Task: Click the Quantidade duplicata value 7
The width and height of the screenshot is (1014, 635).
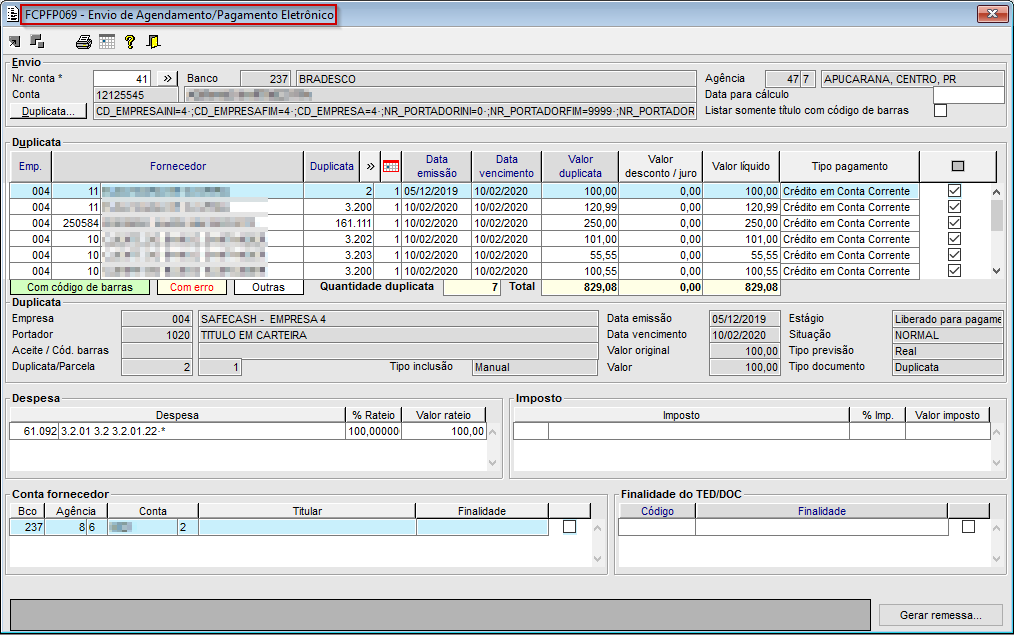Action: (x=471, y=287)
